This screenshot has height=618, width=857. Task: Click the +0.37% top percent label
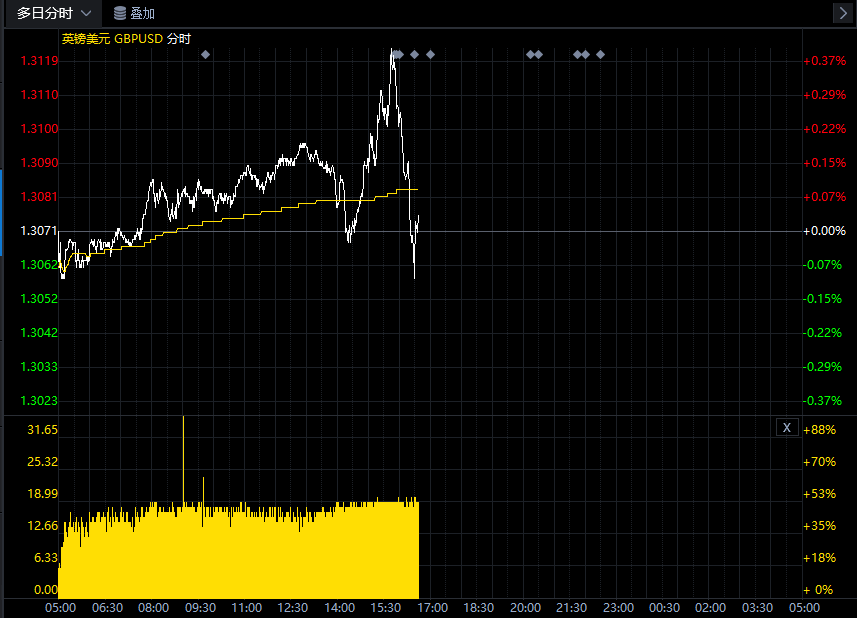click(825, 61)
